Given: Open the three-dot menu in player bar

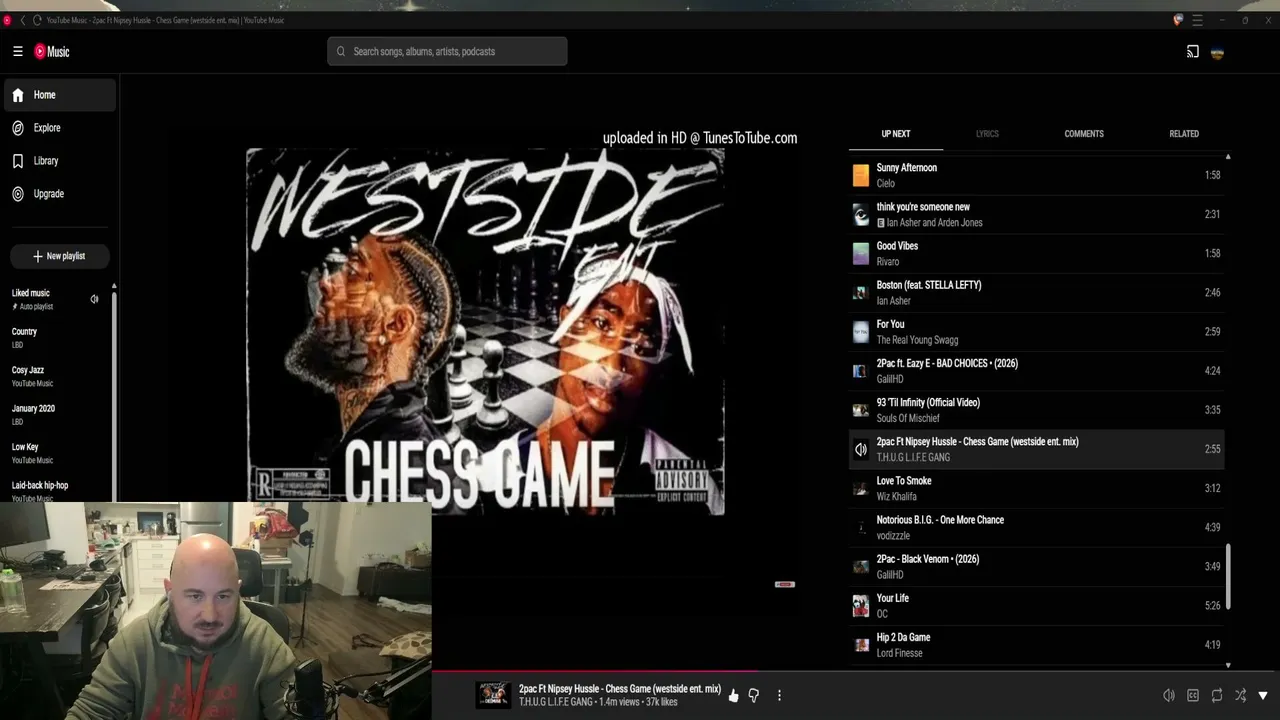Looking at the screenshot, I should pyautogui.click(x=779, y=696).
